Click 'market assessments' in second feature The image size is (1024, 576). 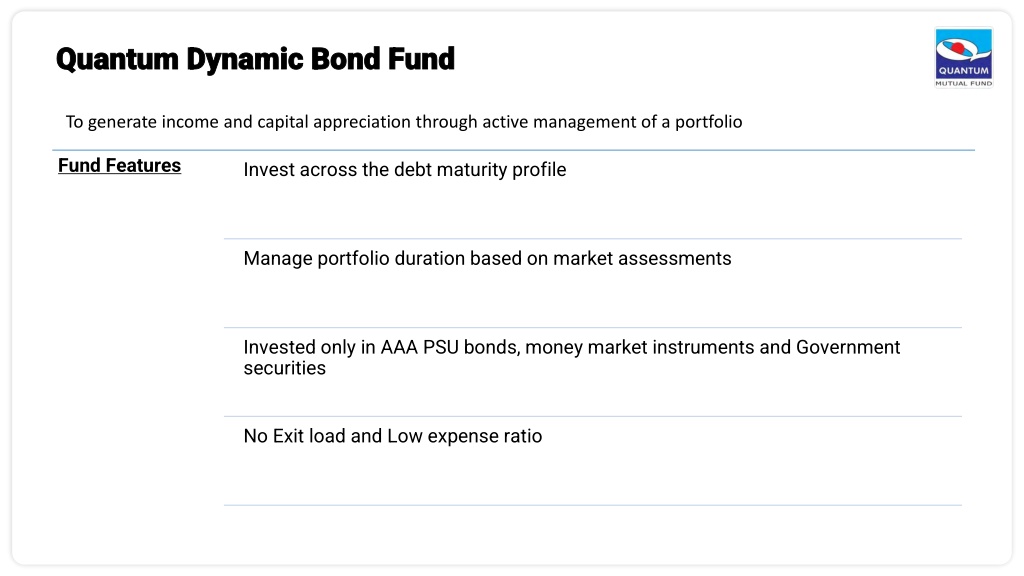point(642,259)
